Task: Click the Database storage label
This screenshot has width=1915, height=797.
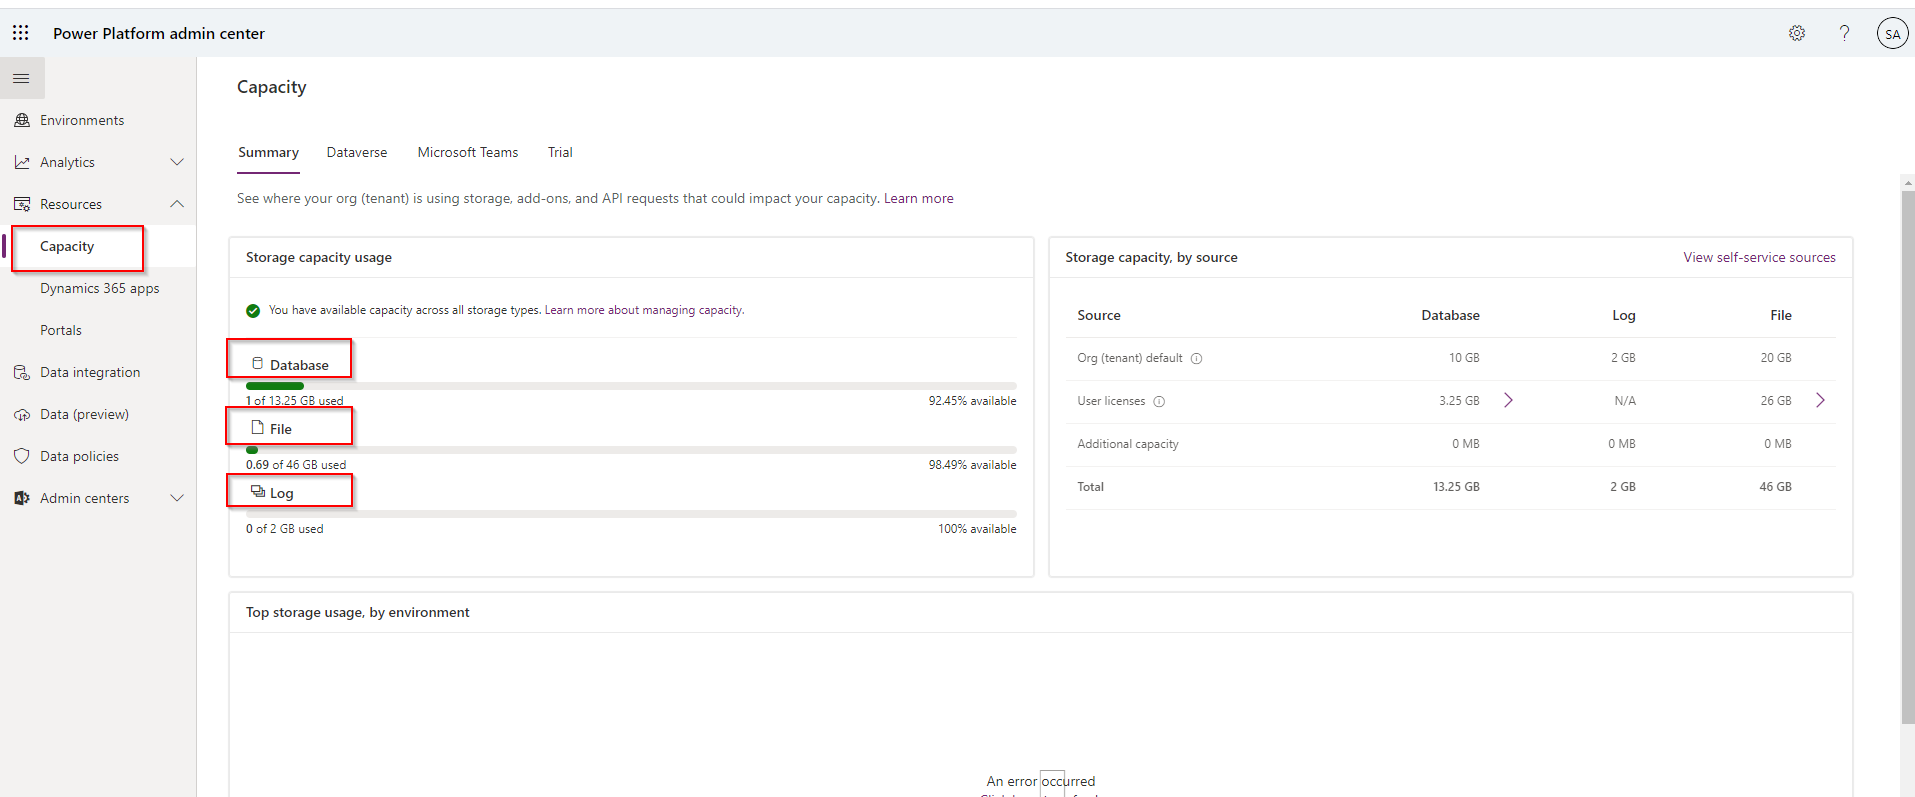Action: pos(299,365)
